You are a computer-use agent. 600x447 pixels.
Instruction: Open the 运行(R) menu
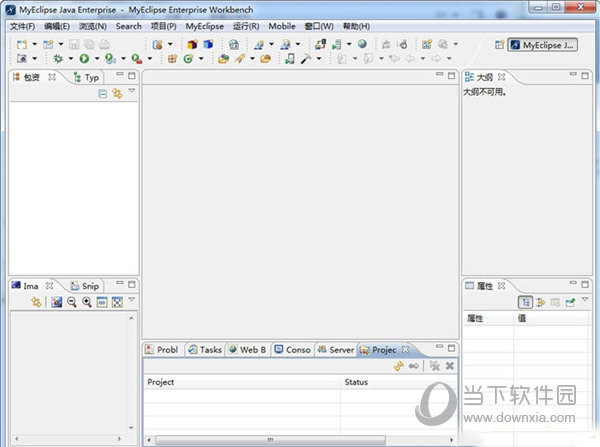pos(246,26)
